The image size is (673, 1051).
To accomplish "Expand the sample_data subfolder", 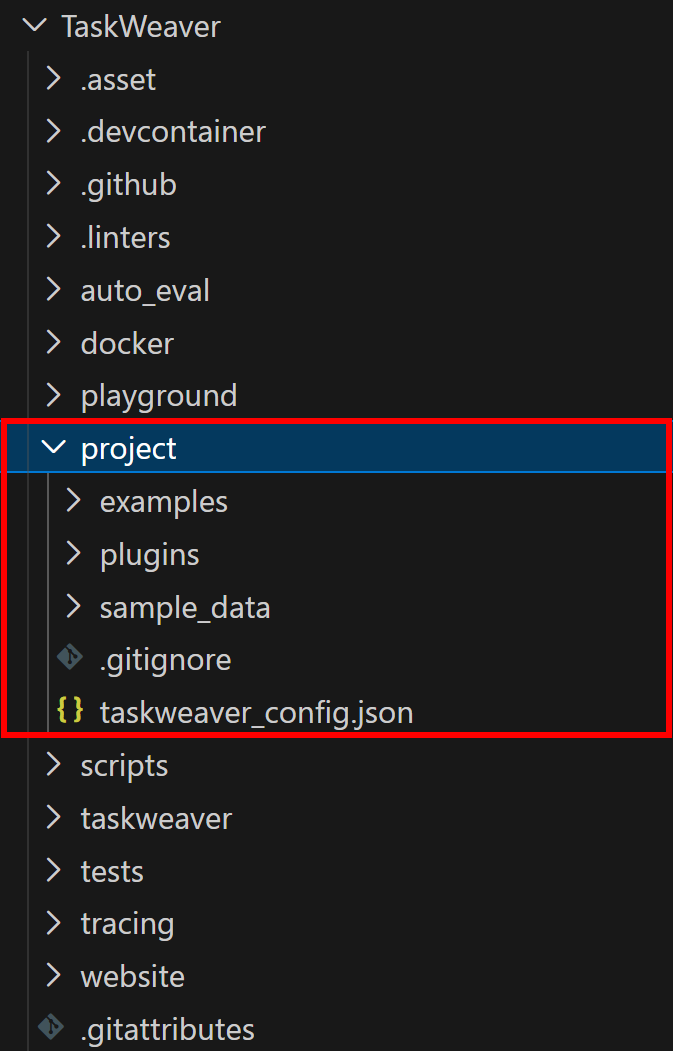I will [72, 607].
